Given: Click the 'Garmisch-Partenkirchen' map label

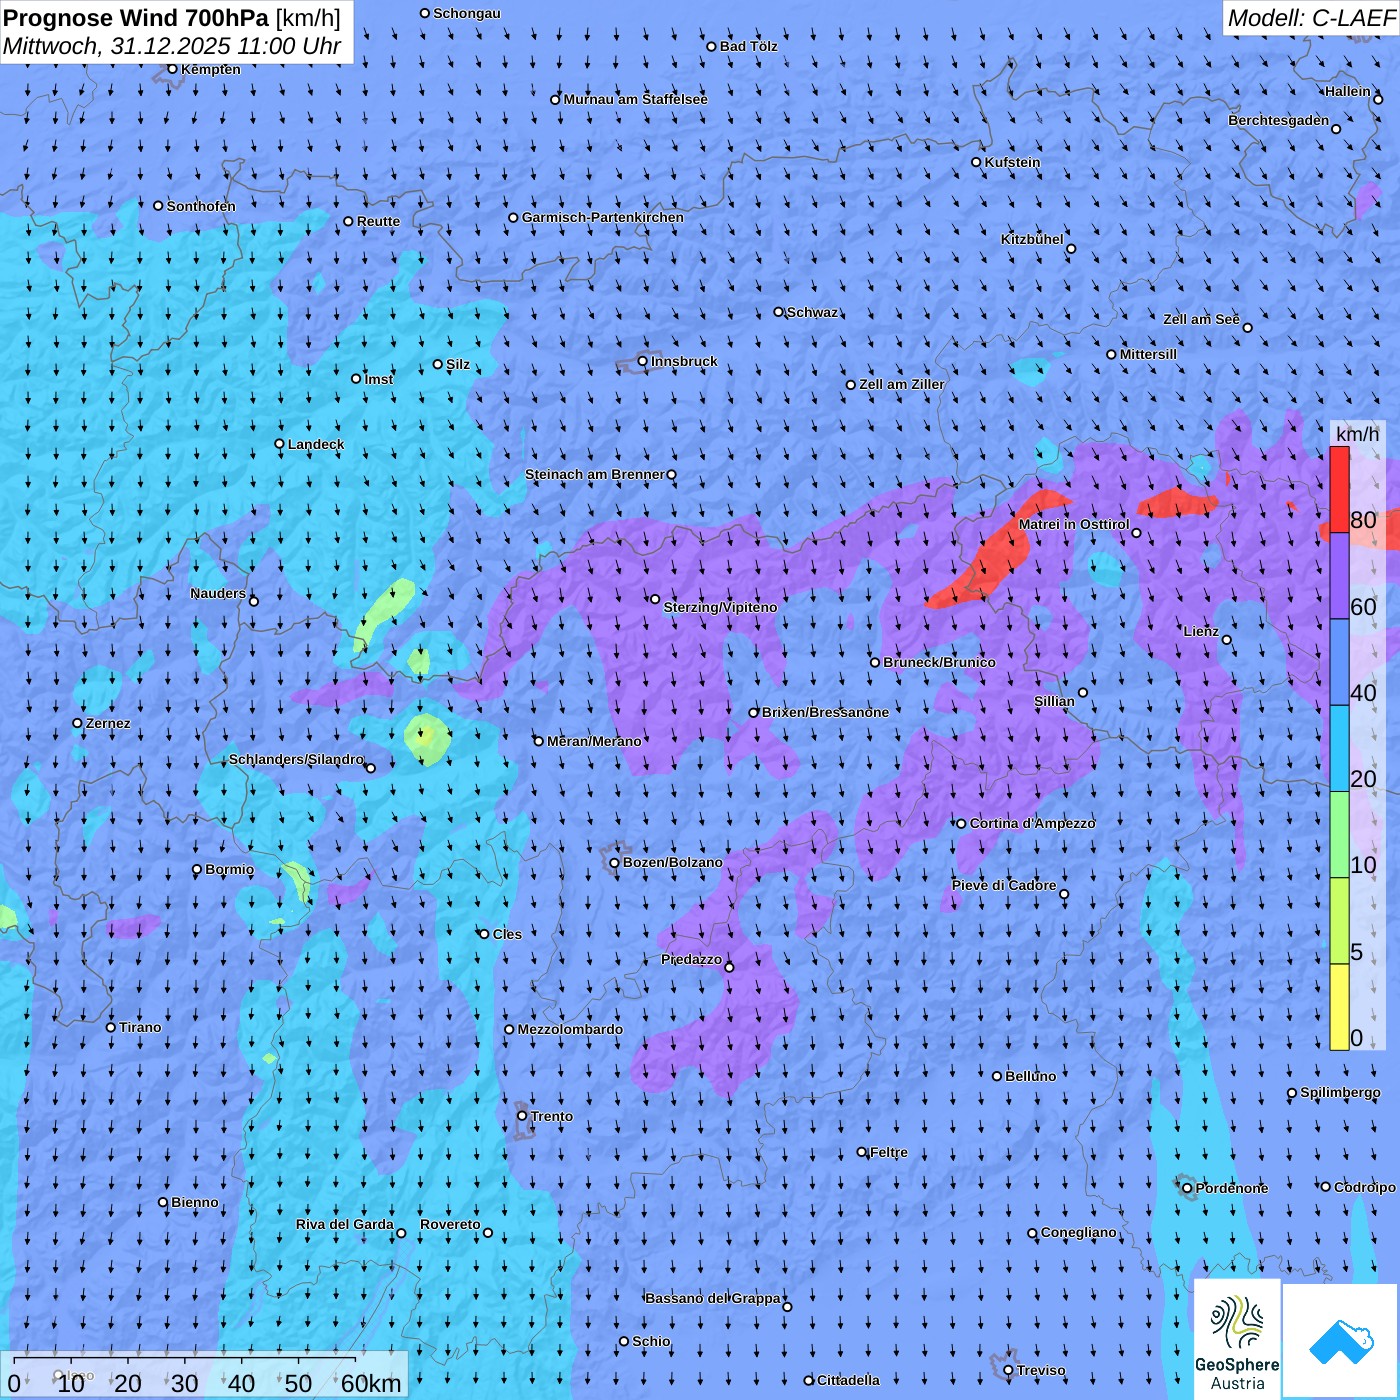Looking at the screenshot, I should (603, 217).
